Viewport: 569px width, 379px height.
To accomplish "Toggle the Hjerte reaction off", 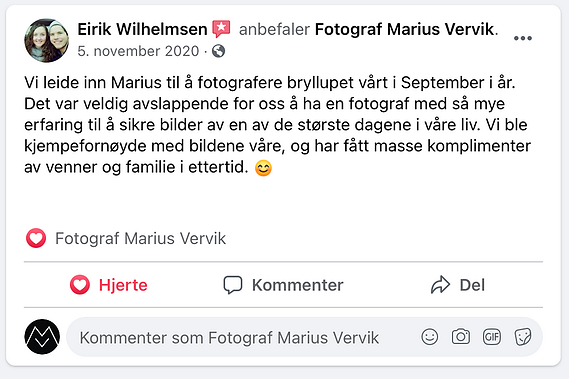I will click(x=109, y=285).
